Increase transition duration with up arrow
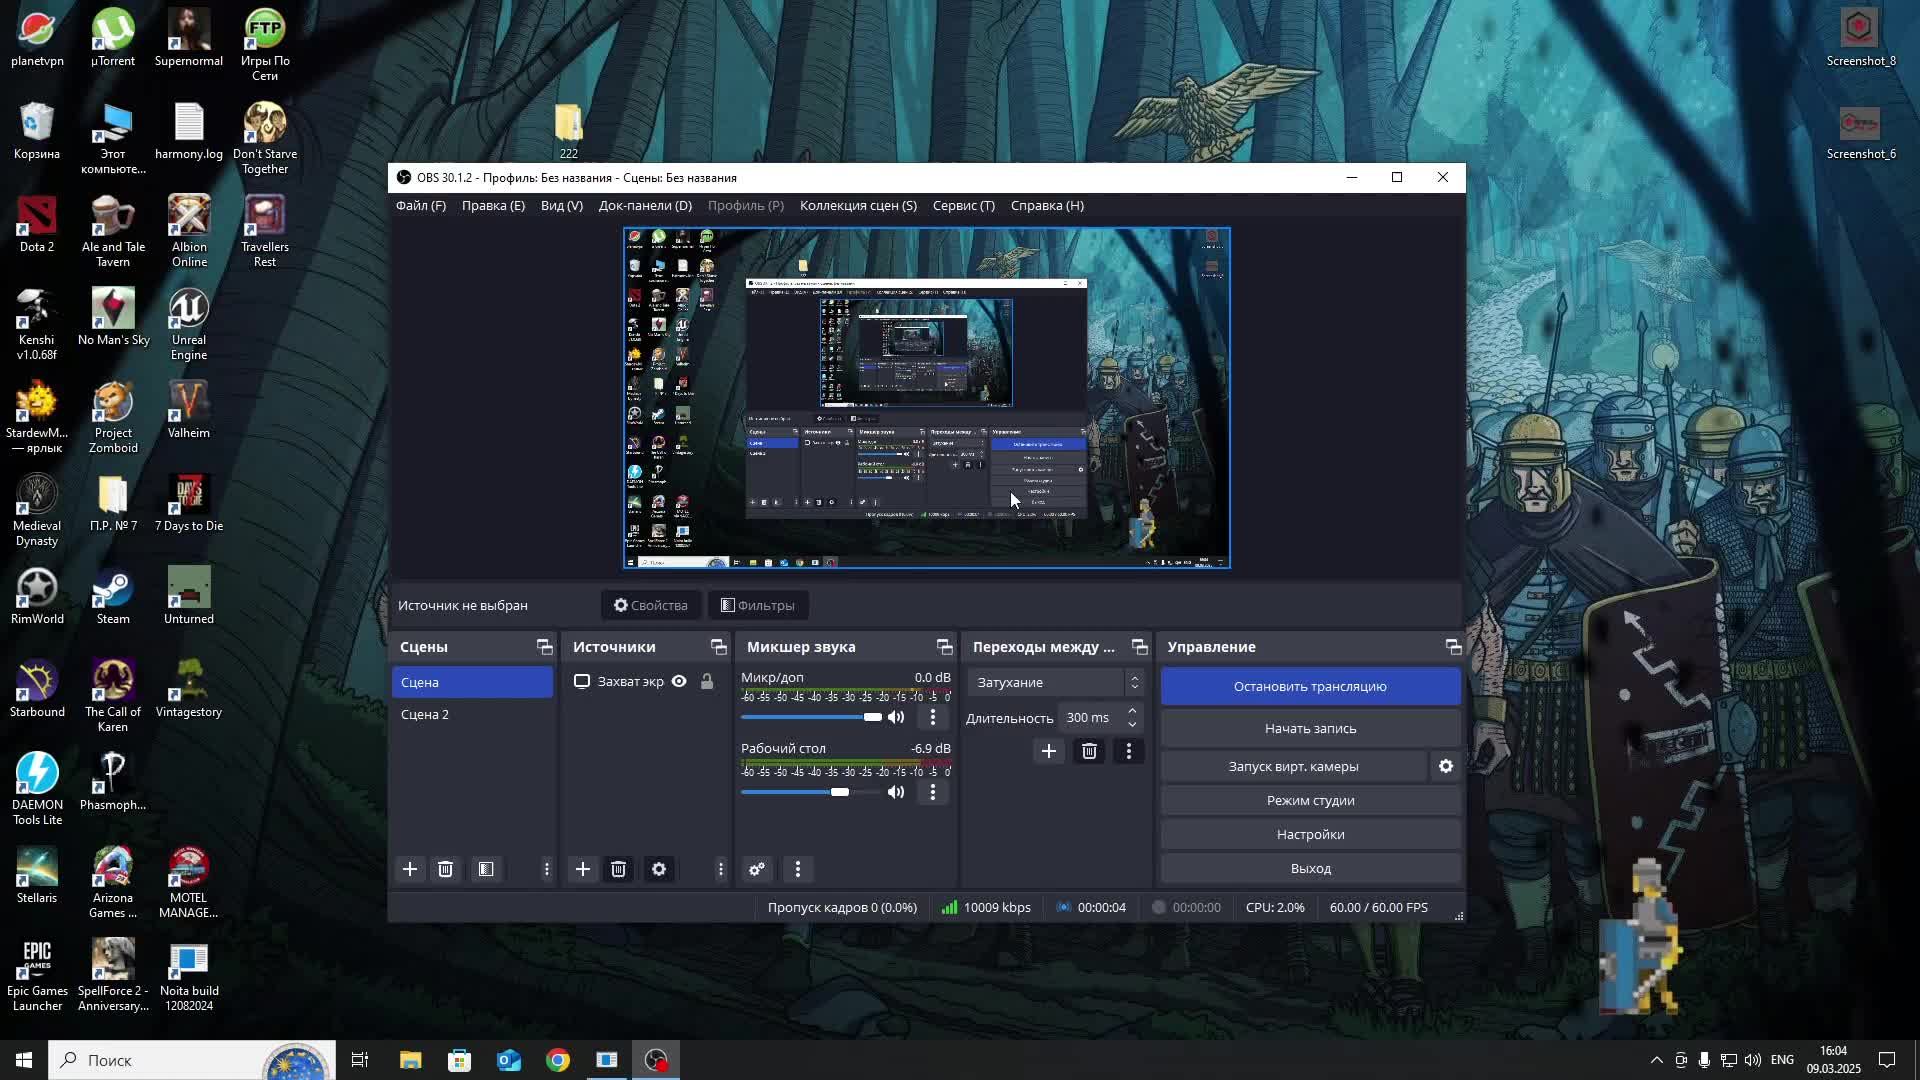 click(x=1132, y=711)
